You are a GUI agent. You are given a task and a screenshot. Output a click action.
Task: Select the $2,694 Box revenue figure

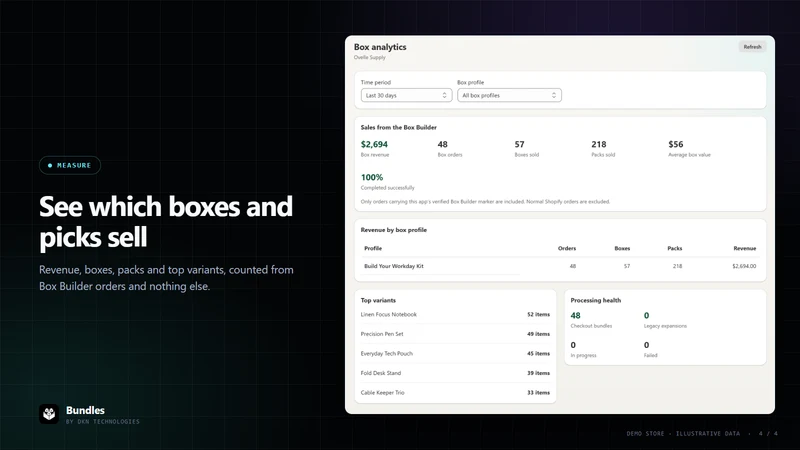374,144
